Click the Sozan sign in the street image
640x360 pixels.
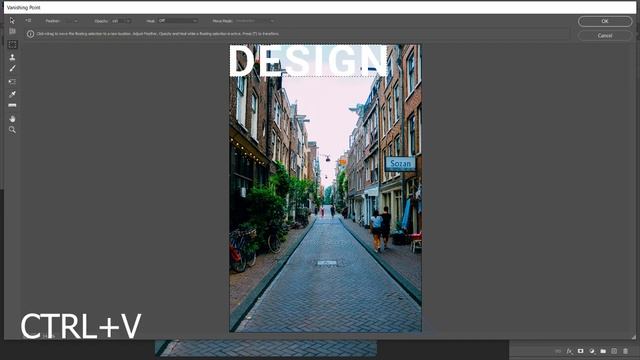coord(400,164)
